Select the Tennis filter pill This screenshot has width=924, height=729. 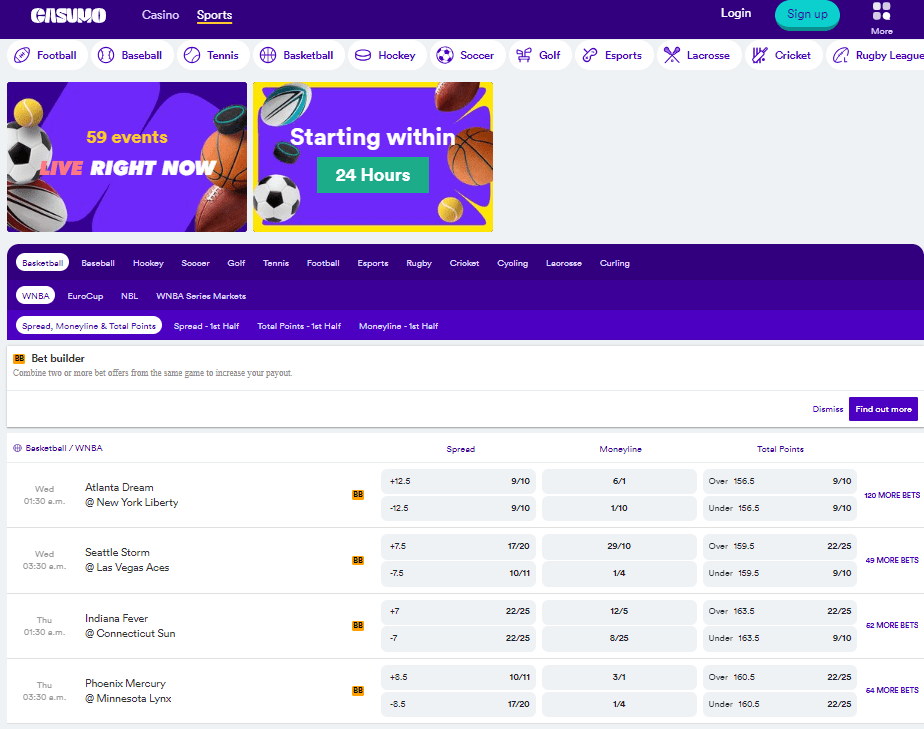[x=275, y=263]
